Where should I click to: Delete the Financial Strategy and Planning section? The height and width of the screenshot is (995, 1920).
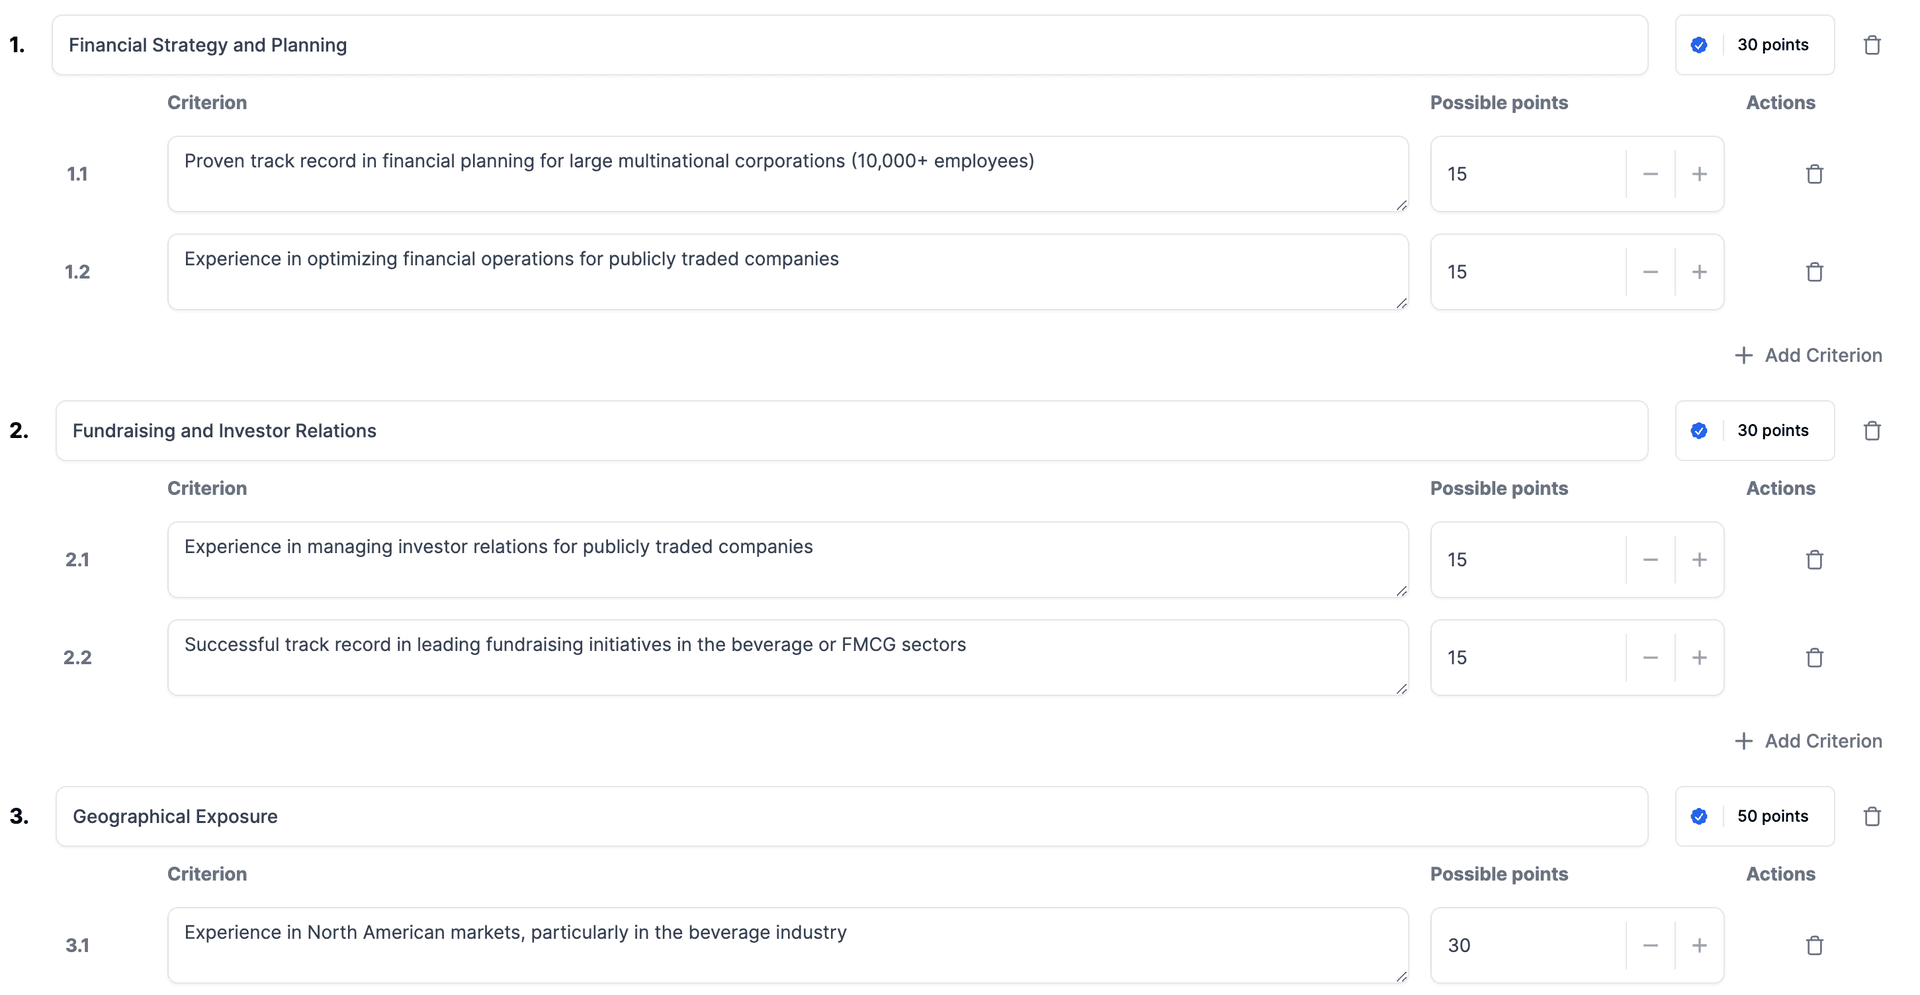1873,44
